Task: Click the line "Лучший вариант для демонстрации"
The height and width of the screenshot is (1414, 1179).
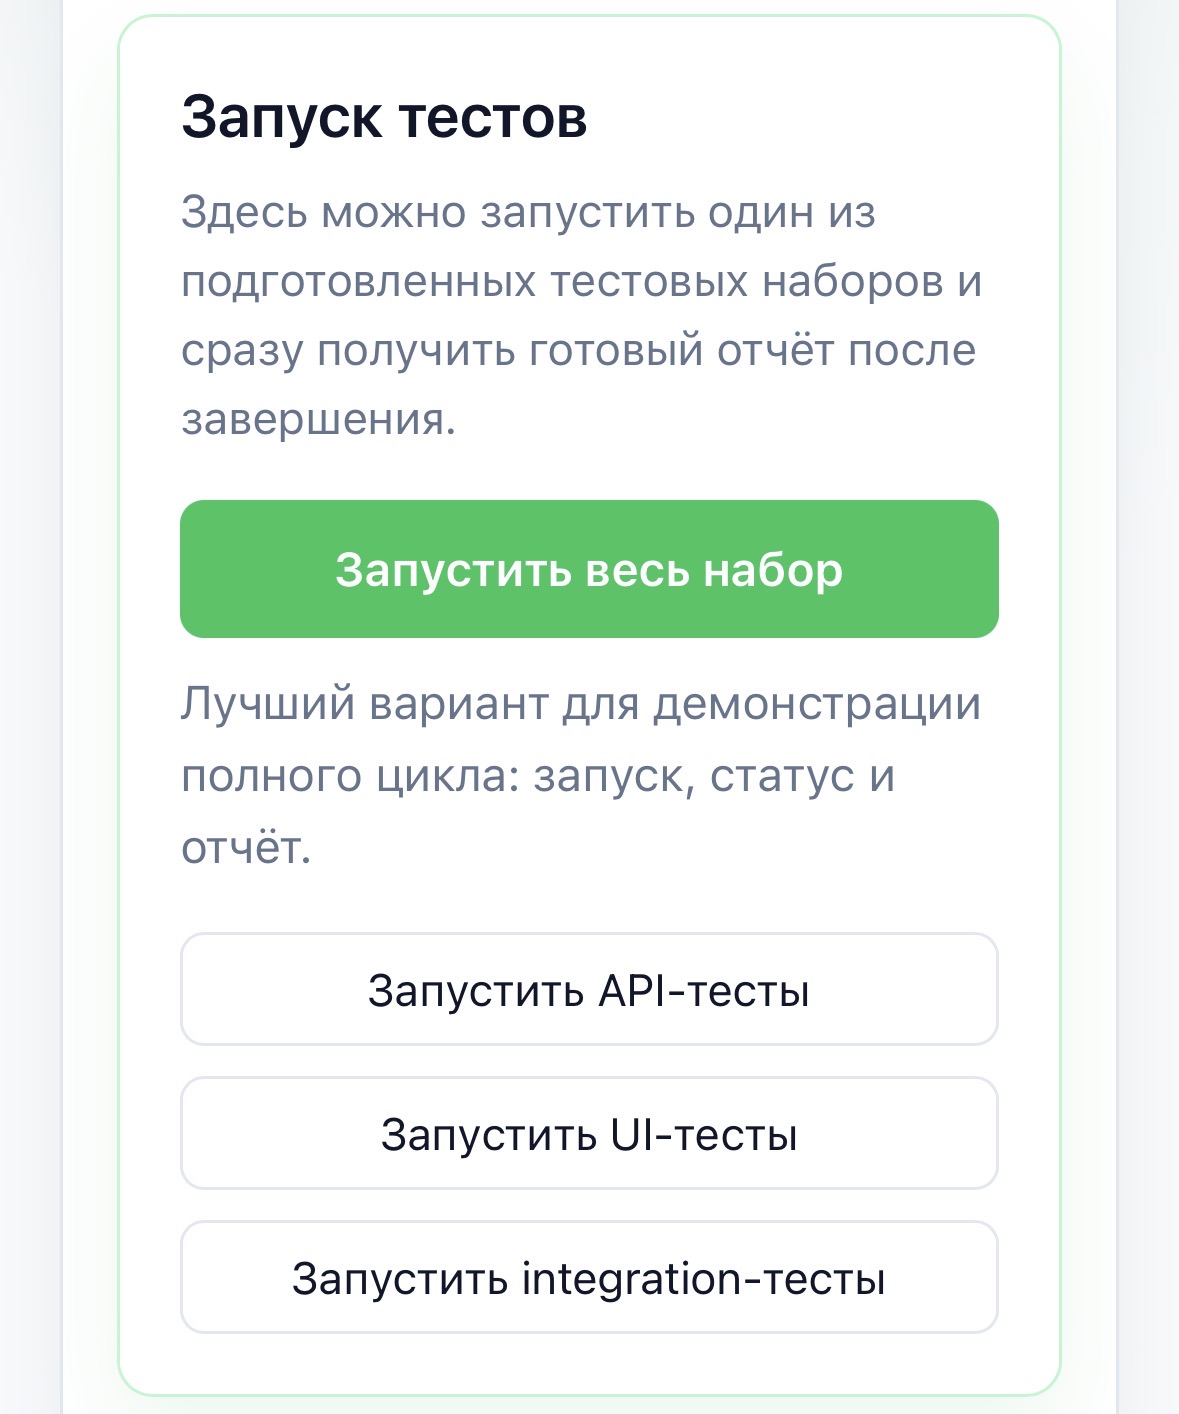Action: coord(580,704)
